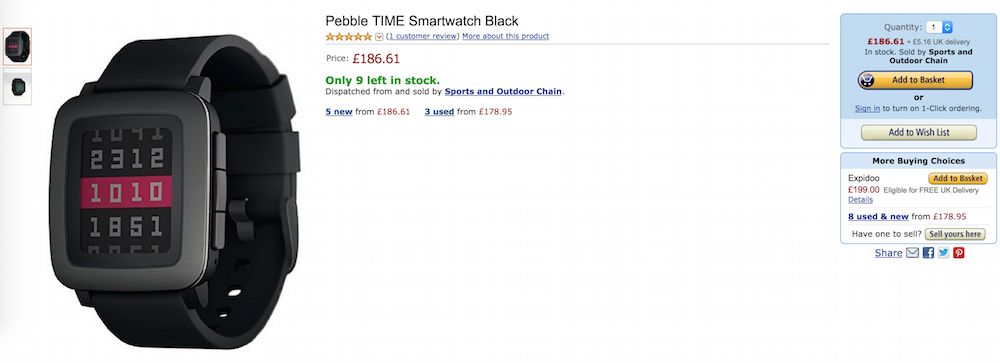Add to Basket in the blue buy box
Screen dimensions: 1000x363
(x=915, y=80)
